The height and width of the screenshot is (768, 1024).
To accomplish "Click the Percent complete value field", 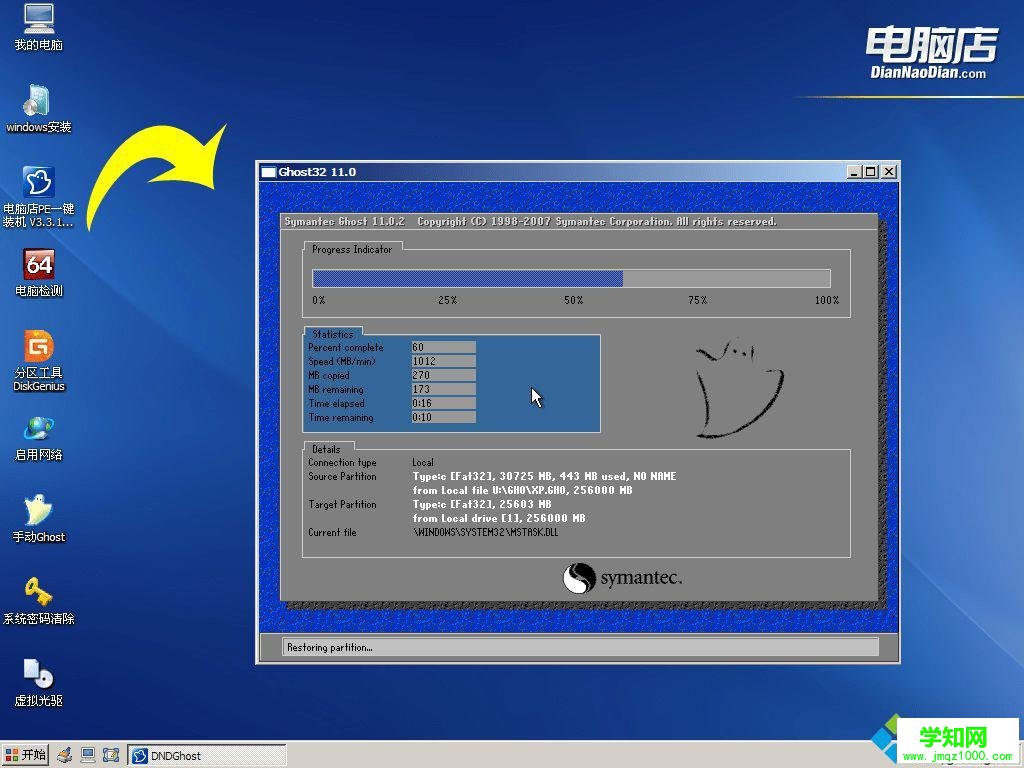I will [x=443, y=347].
